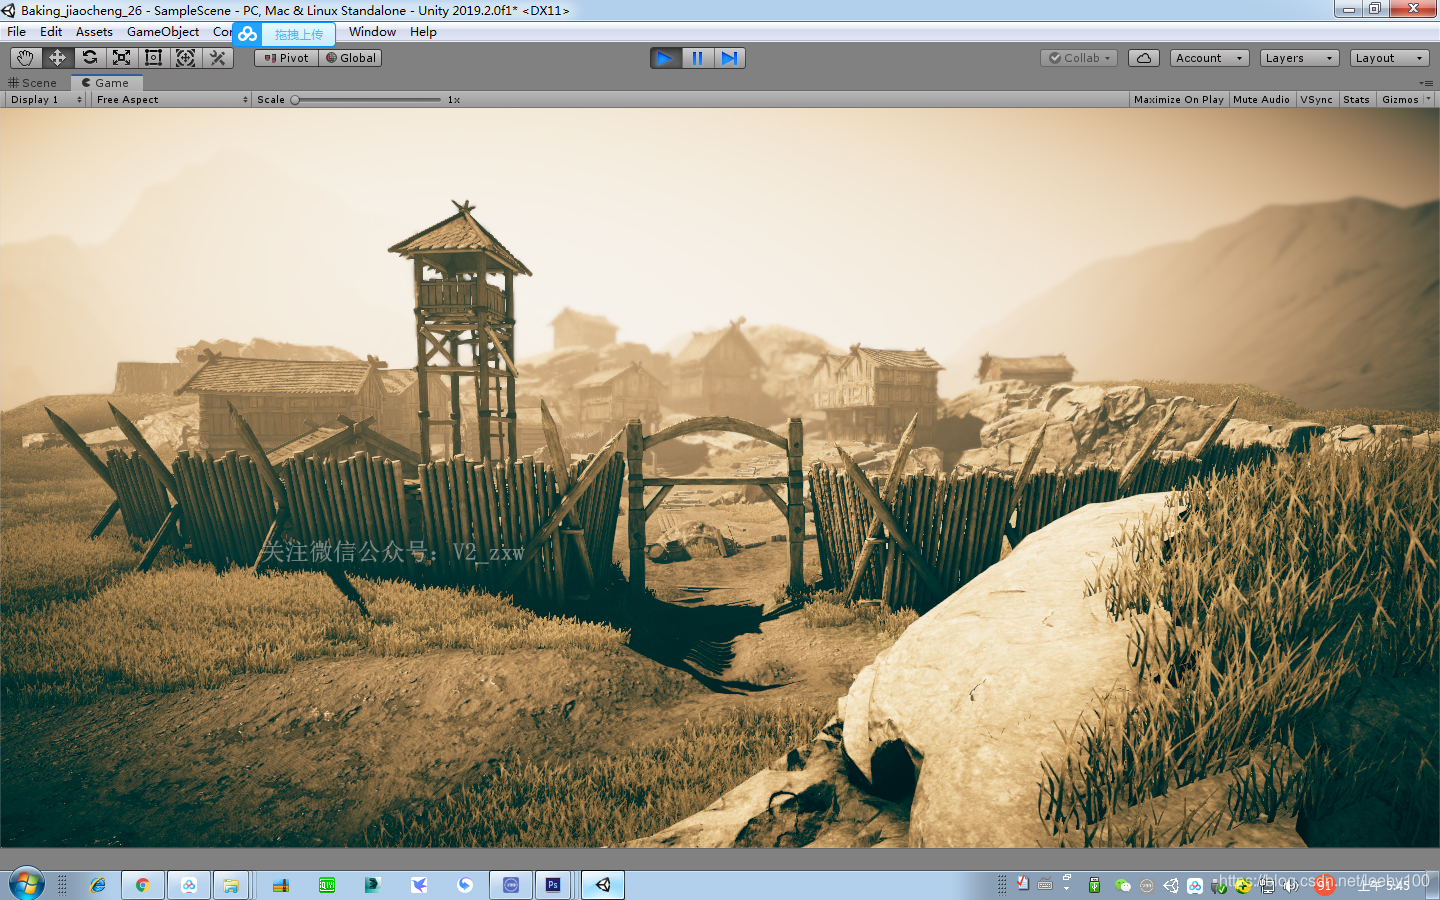Launch Internet Explorer from taskbar
The width and height of the screenshot is (1440, 900).
pos(97,885)
